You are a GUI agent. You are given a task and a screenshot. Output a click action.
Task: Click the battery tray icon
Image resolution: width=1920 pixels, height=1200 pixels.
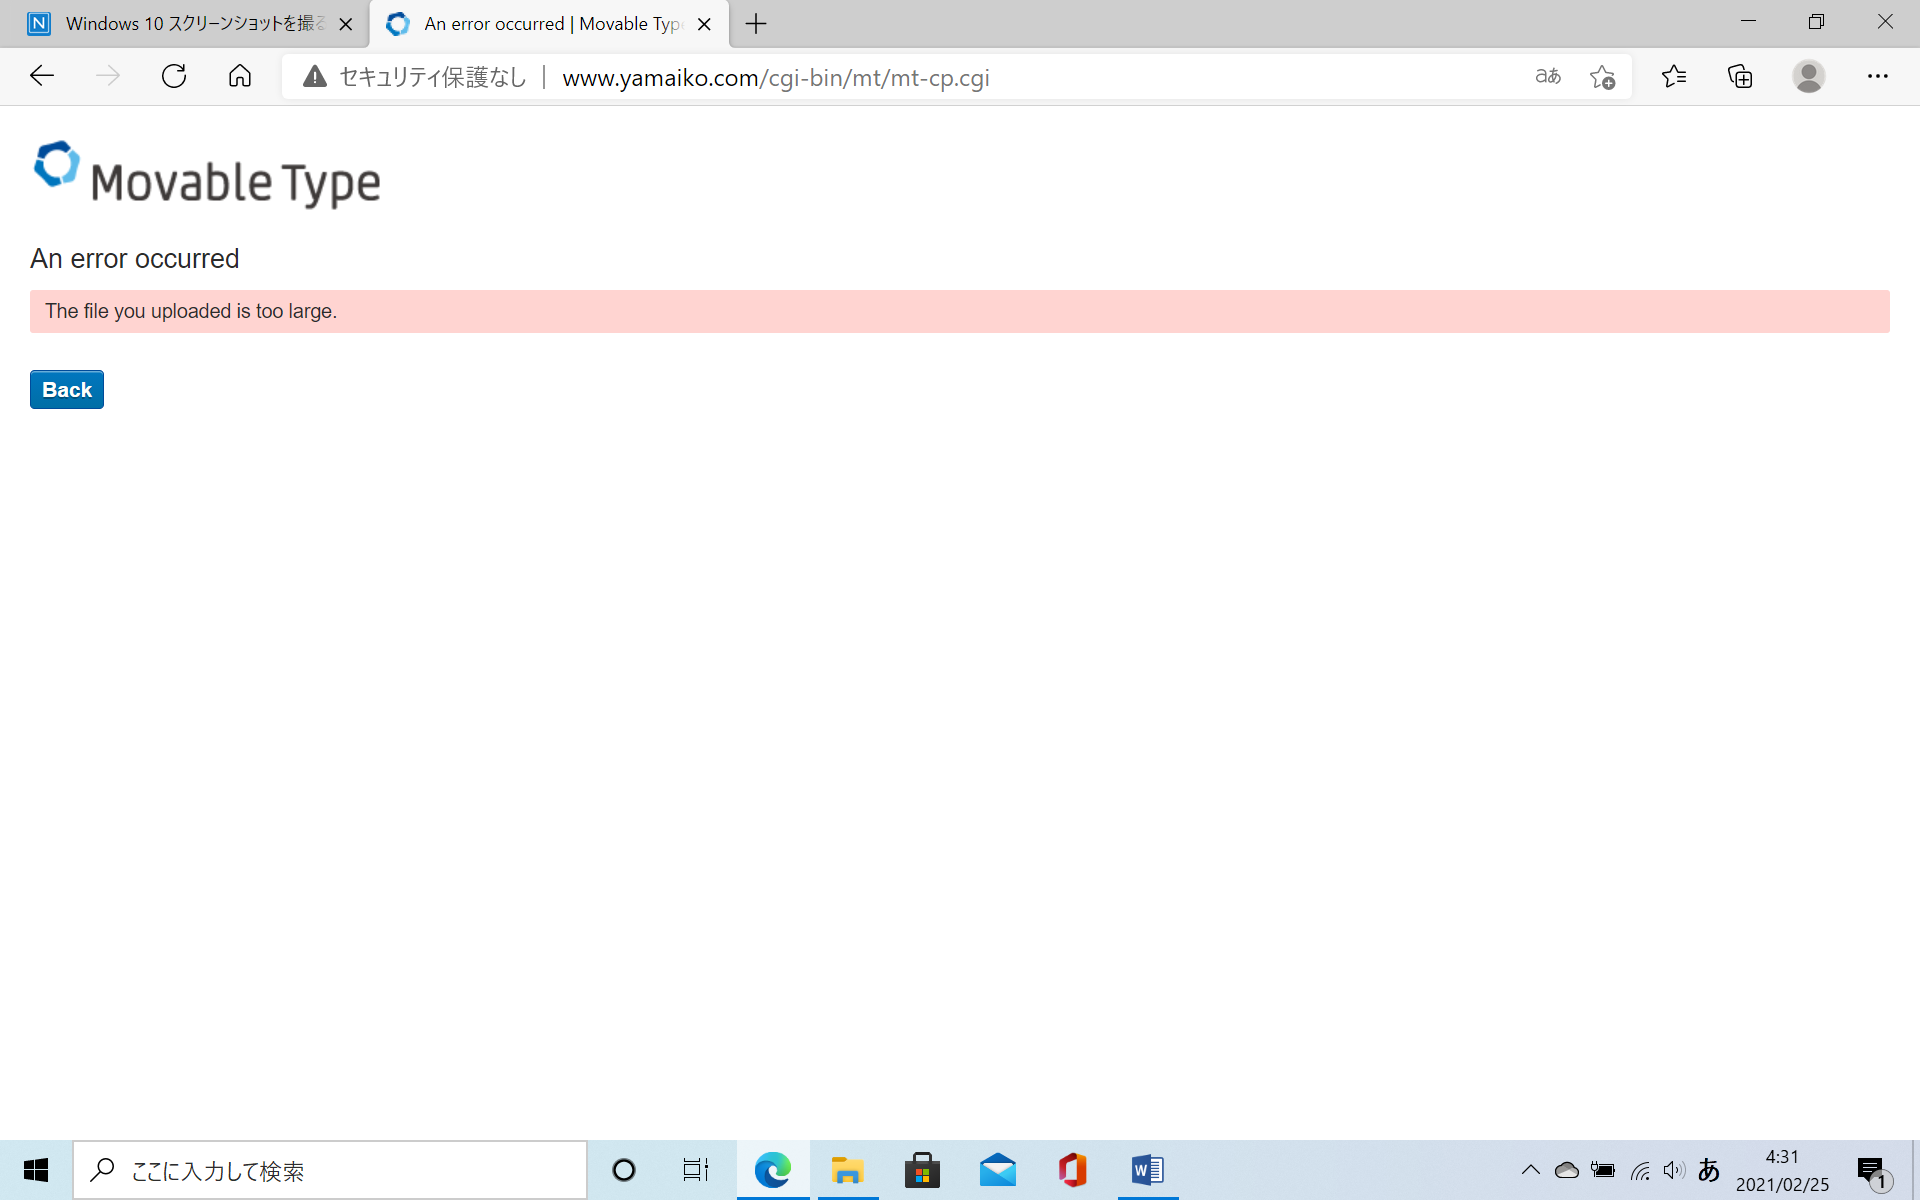pyautogui.click(x=1603, y=1170)
